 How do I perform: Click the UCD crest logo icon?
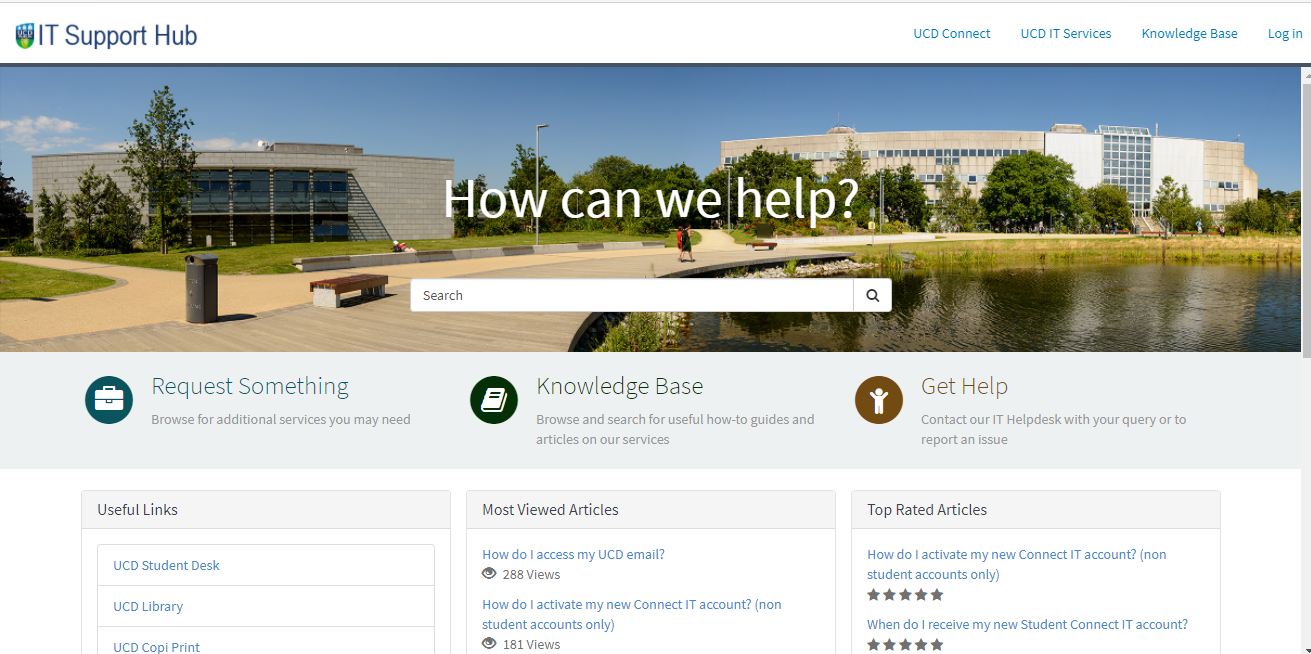point(25,36)
